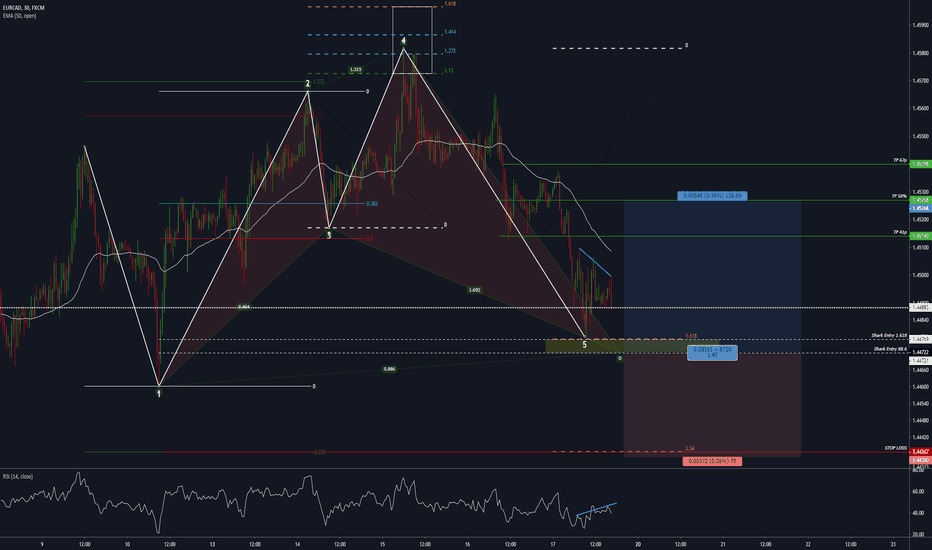Click pattern point marker 1

pos(159,394)
